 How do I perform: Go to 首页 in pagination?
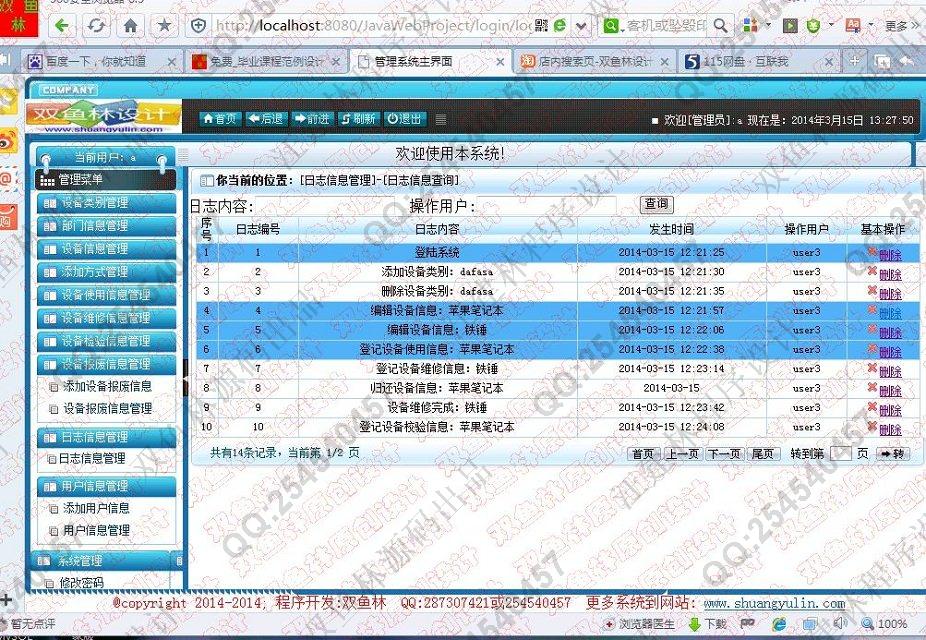click(x=643, y=453)
